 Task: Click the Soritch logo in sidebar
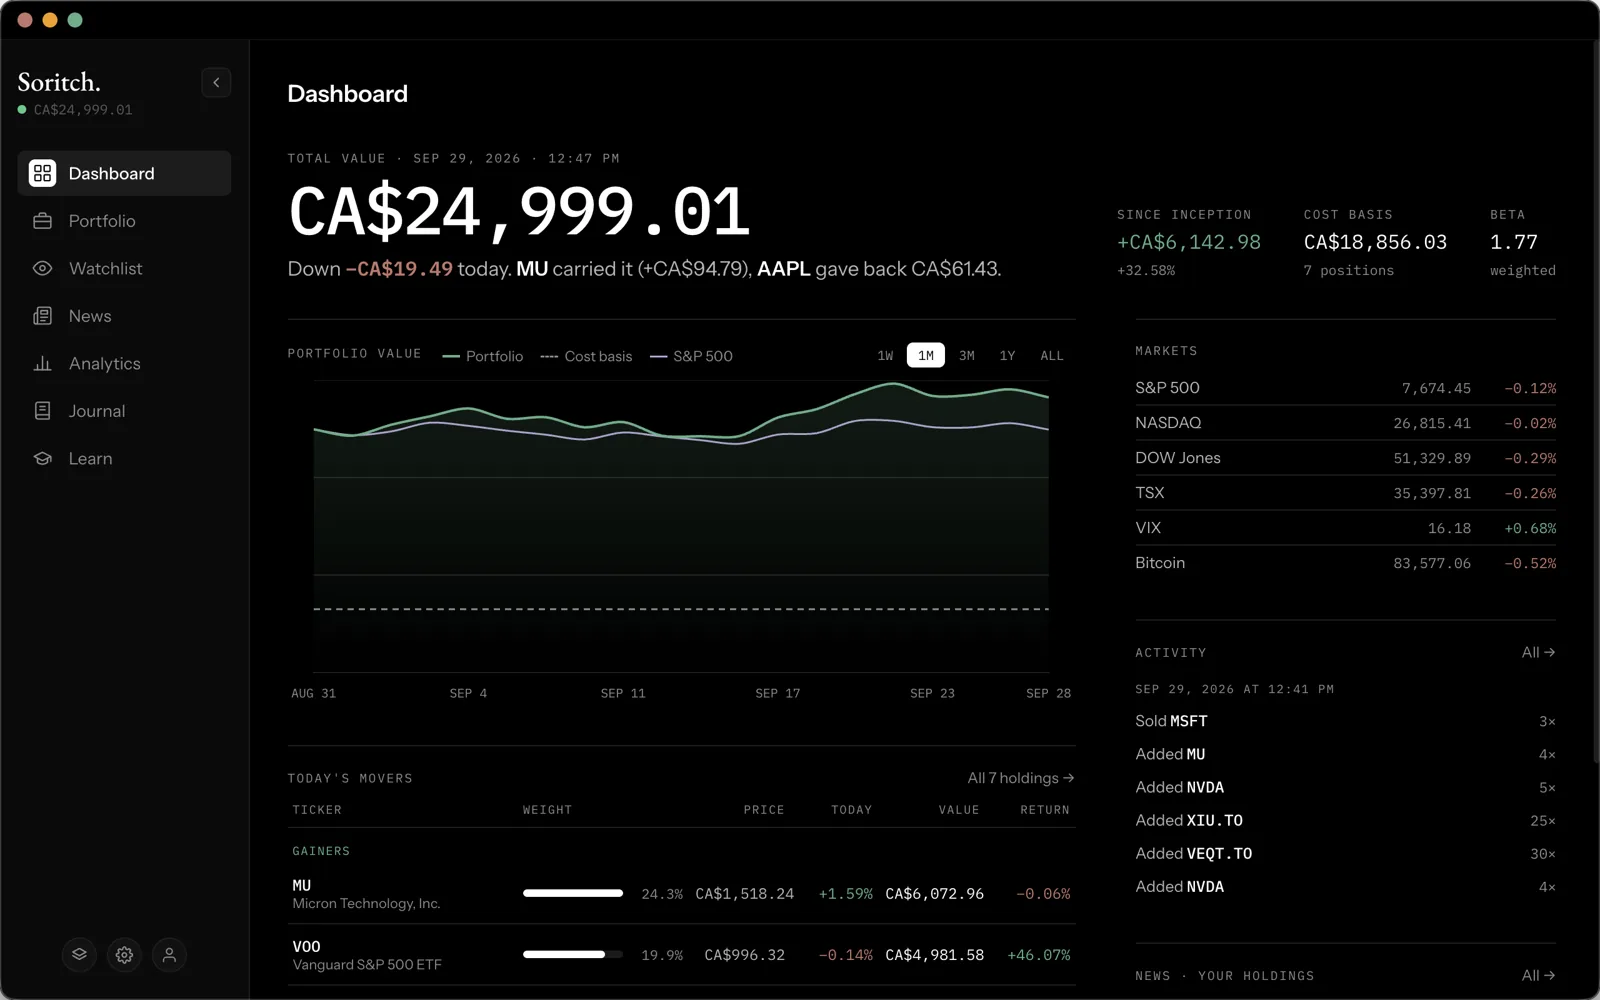click(59, 82)
